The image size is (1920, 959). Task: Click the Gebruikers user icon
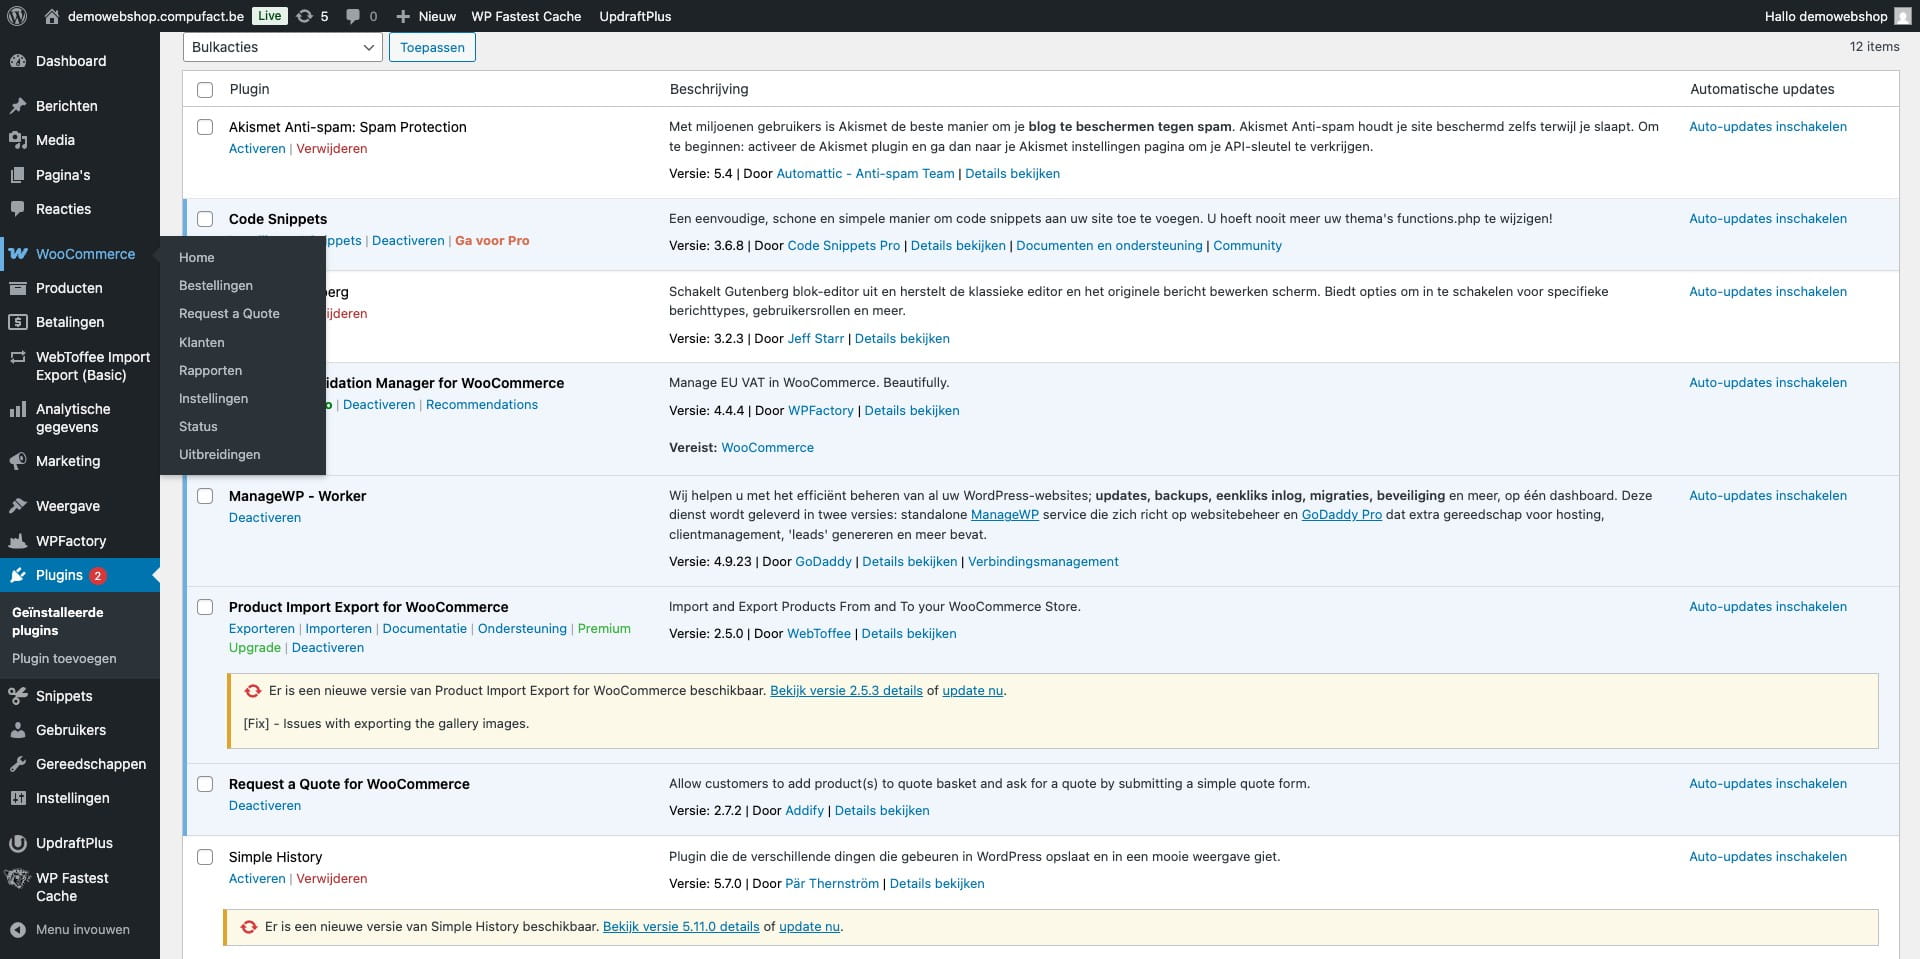[x=18, y=730]
